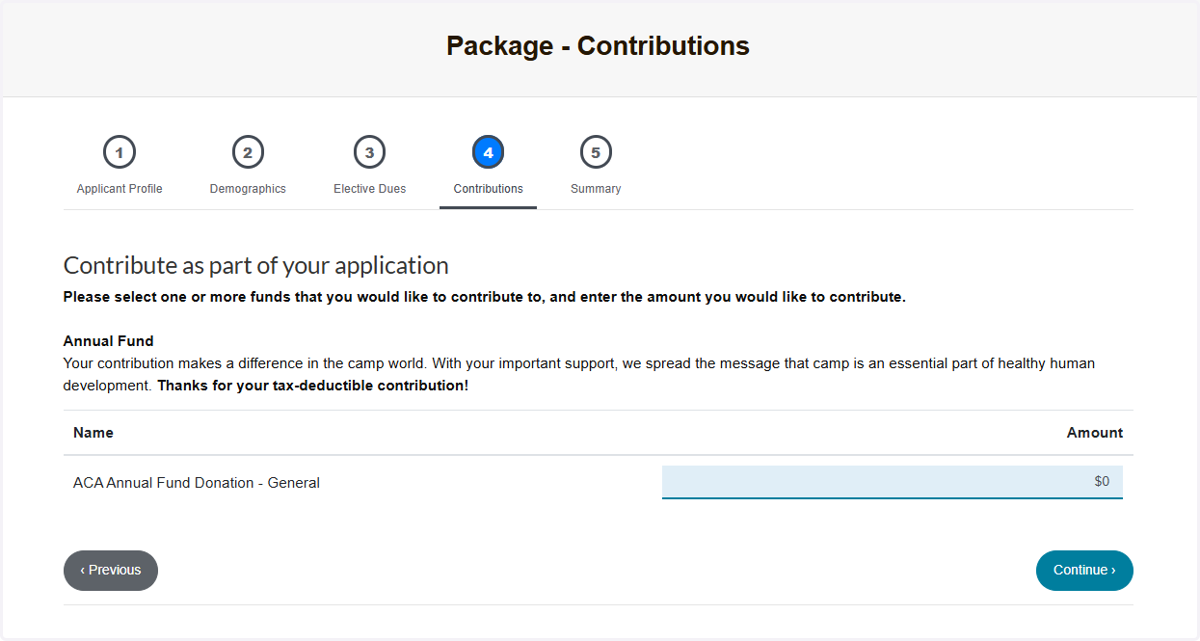This screenshot has width=1200, height=641.
Task: Click the Annual Fund section heading
Action: [108, 341]
